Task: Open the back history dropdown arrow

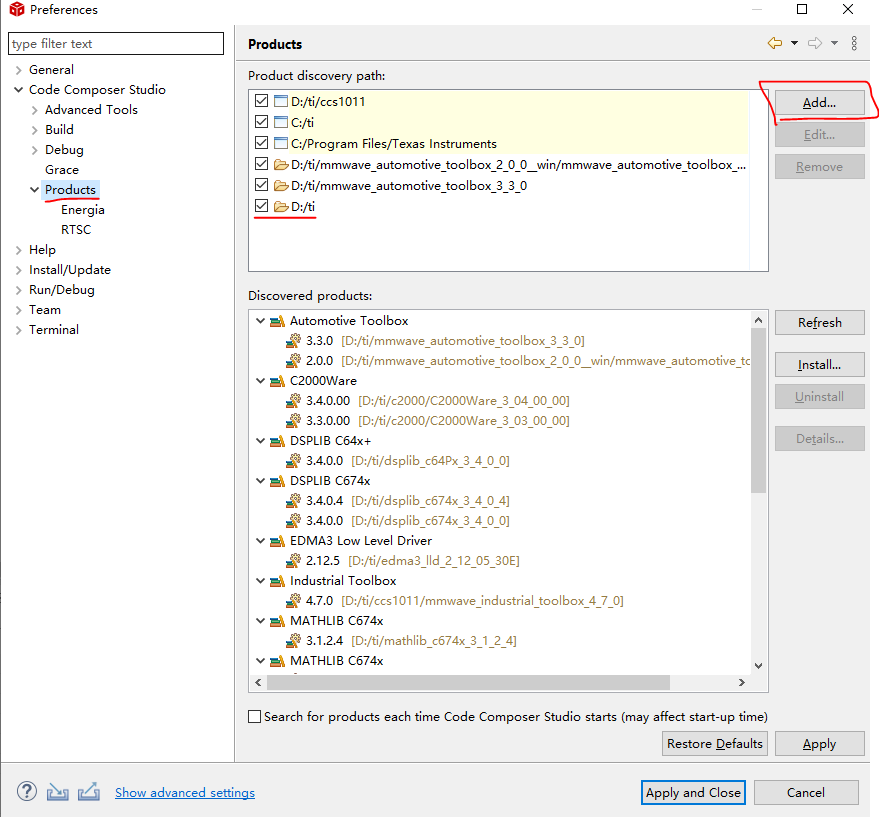Action: [794, 43]
